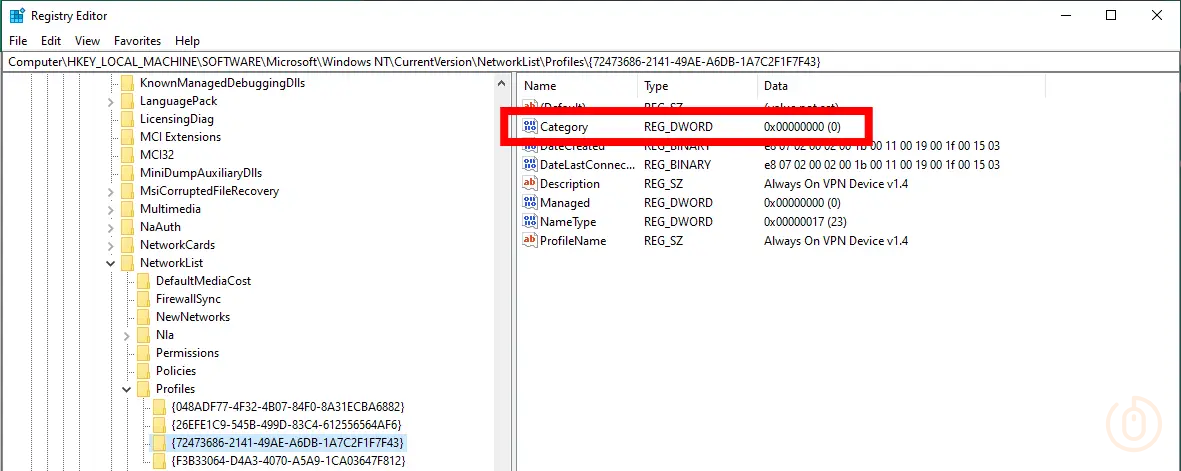
Task: Open the File menu
Action: pos(18,41)
